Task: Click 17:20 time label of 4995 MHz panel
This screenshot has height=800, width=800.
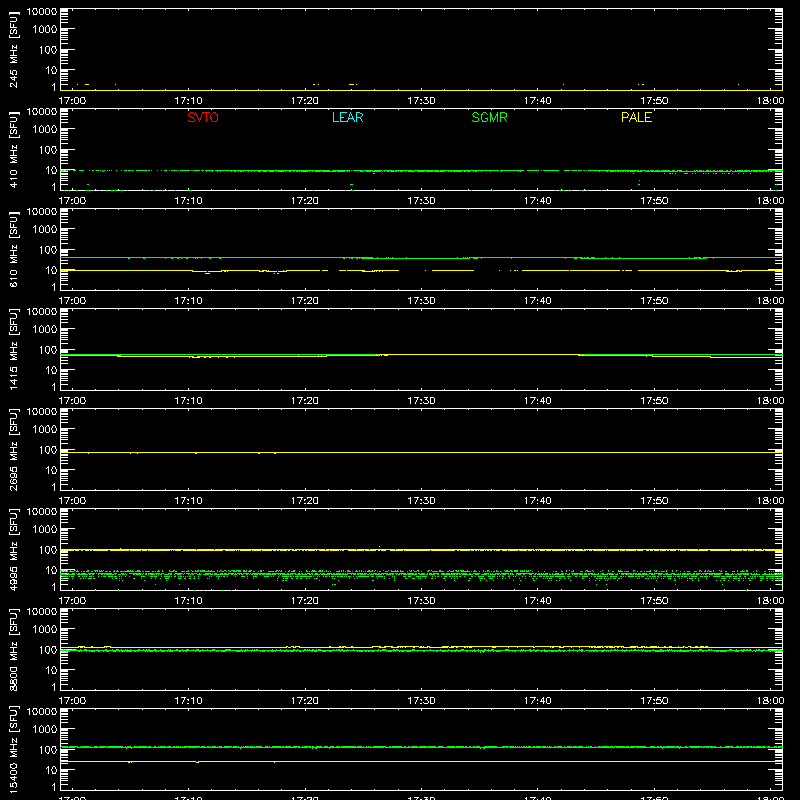Action: (x=305, y=601)
